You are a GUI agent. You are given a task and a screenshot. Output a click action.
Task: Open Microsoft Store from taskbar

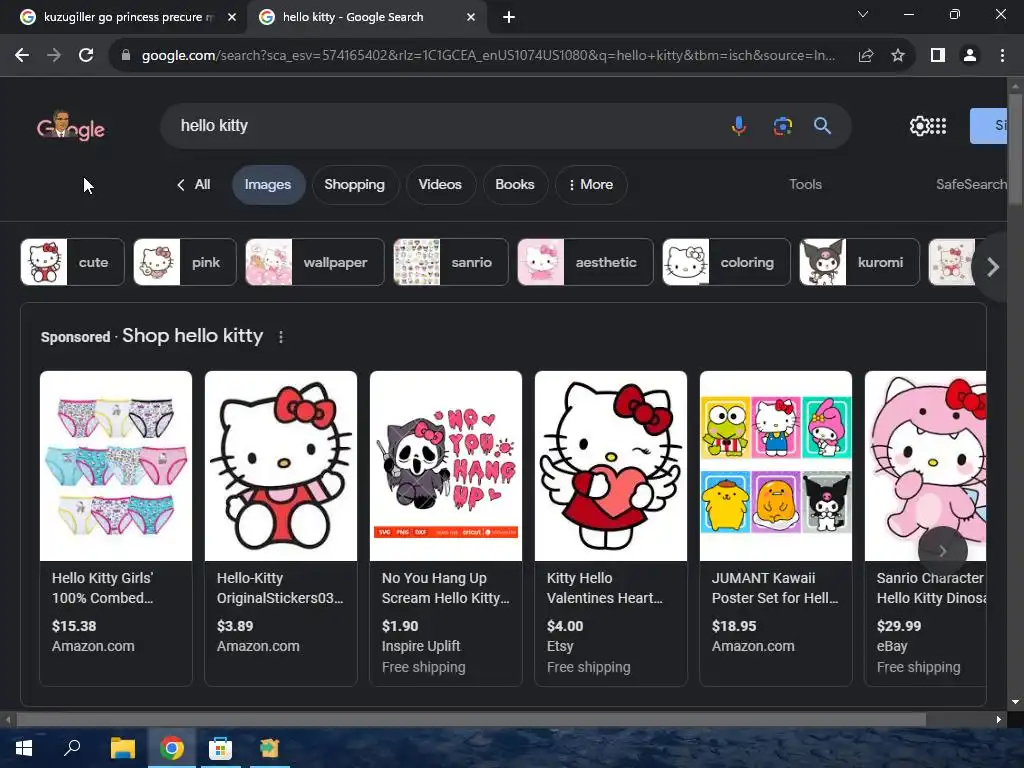tap(220, 748)
